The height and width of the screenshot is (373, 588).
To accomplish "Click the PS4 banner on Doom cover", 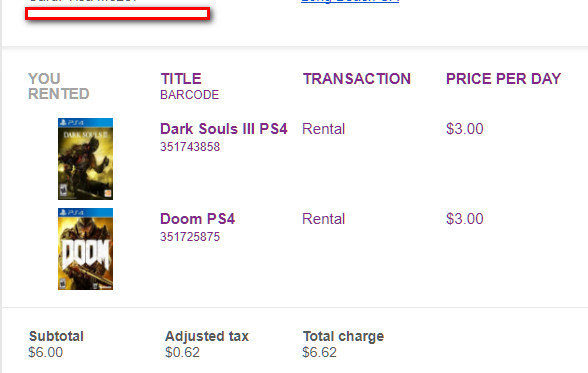I will [x=86, y=213].
